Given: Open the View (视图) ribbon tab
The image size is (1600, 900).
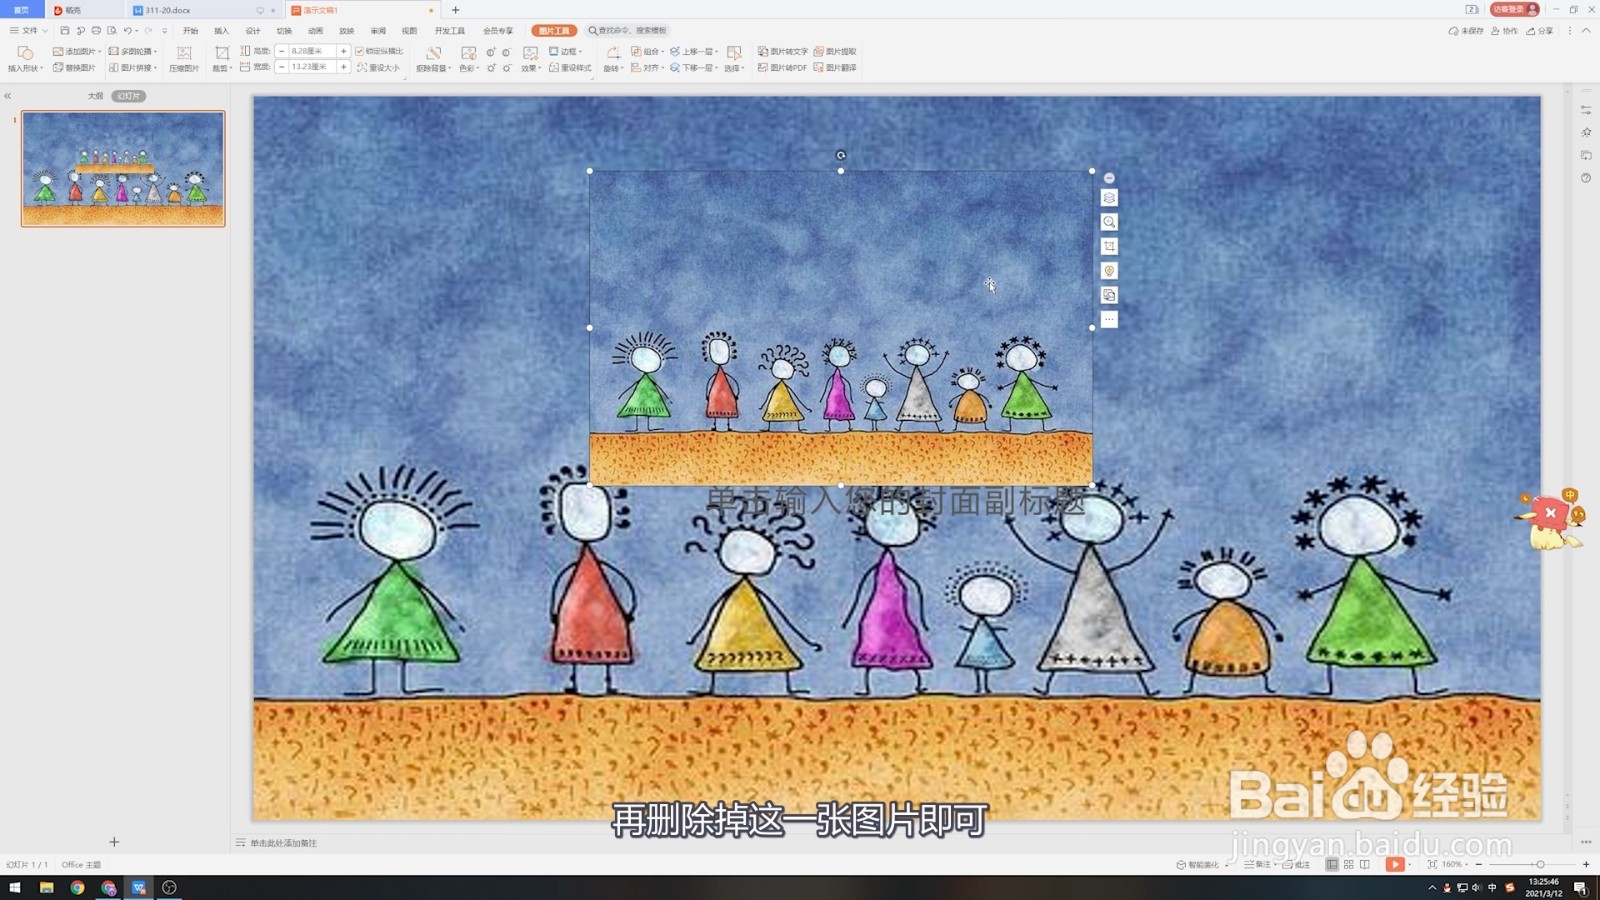Looking at the screenshot, I should [x=409, y=31].
